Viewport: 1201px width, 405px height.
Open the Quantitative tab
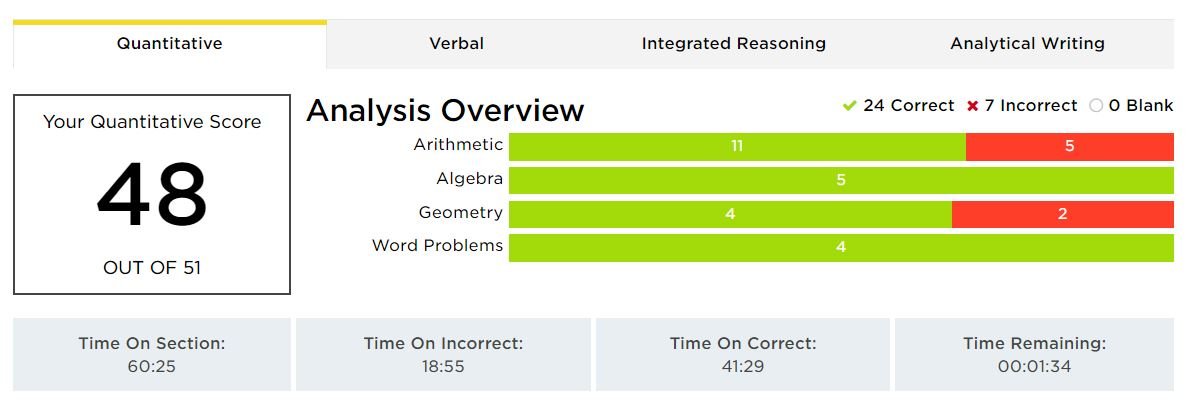[x=169, y=44]
